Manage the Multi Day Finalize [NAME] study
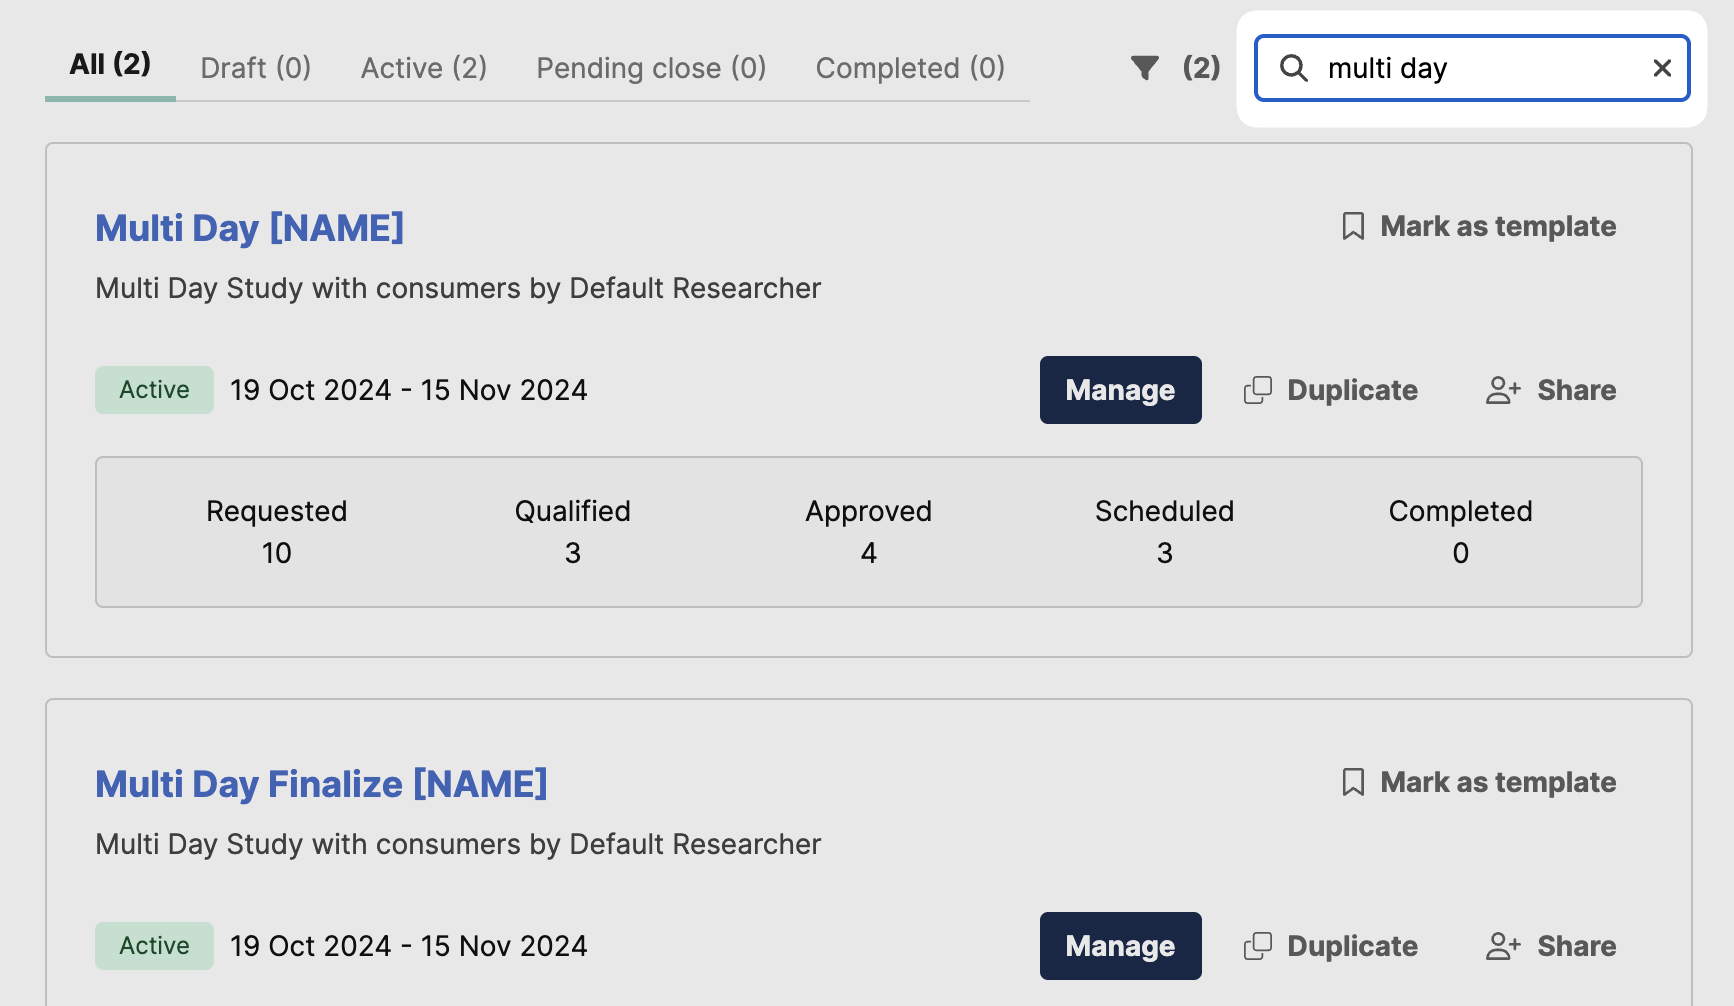The width and height of the screenshot is (1734, 1006). 1121,946
